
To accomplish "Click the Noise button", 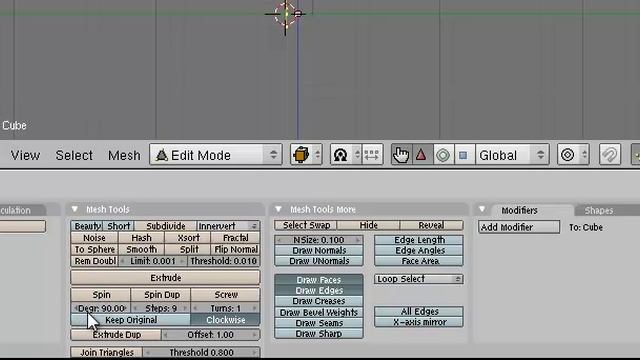I will click(x=94, y=238).
